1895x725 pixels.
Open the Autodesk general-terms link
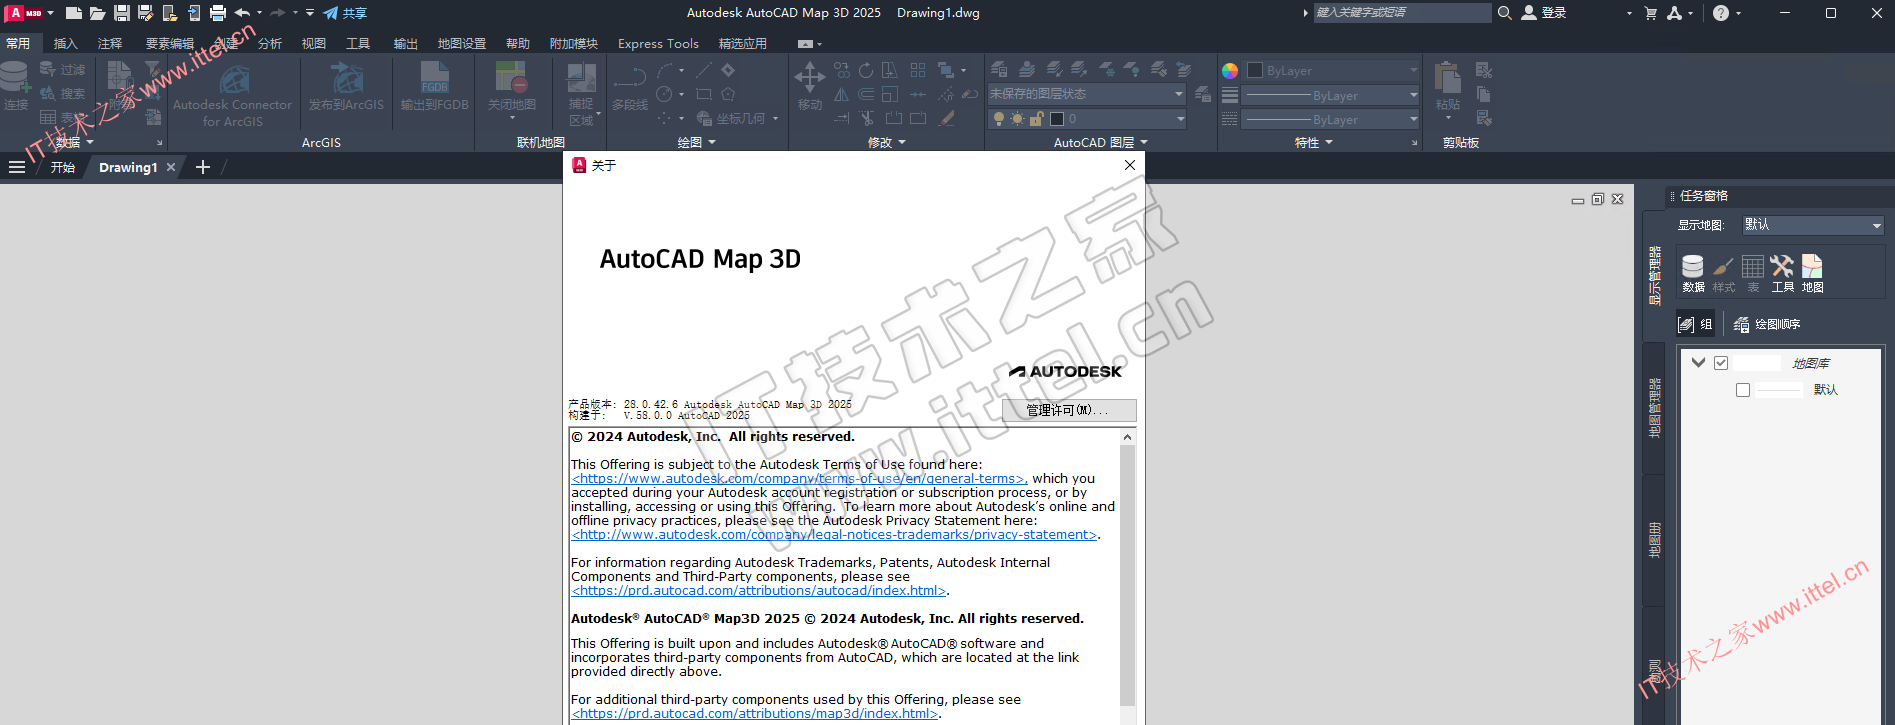point(799,479)
